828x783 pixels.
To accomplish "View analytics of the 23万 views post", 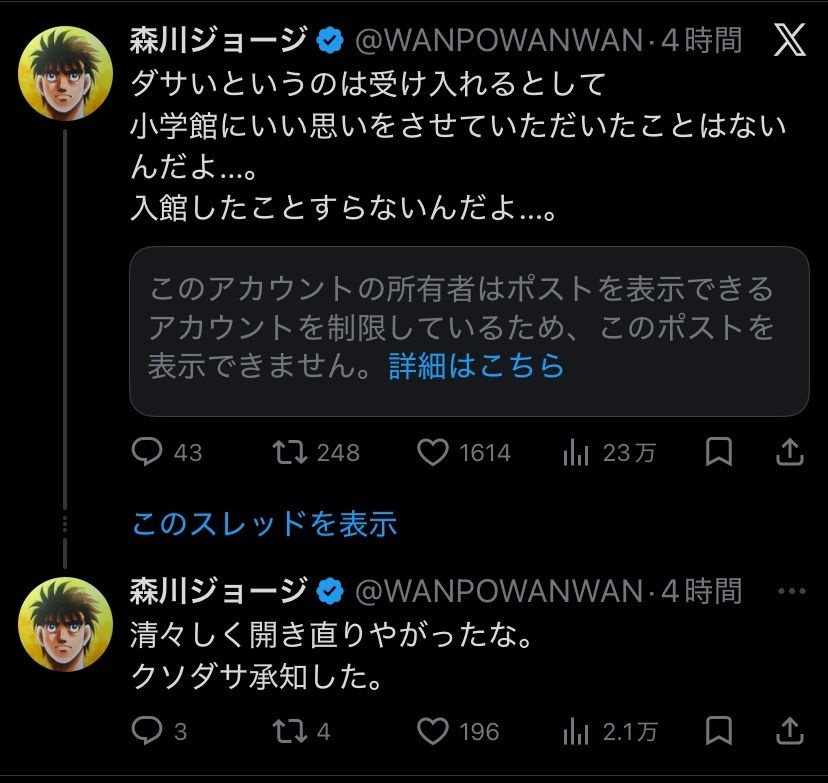I will [x=576, y=453].
